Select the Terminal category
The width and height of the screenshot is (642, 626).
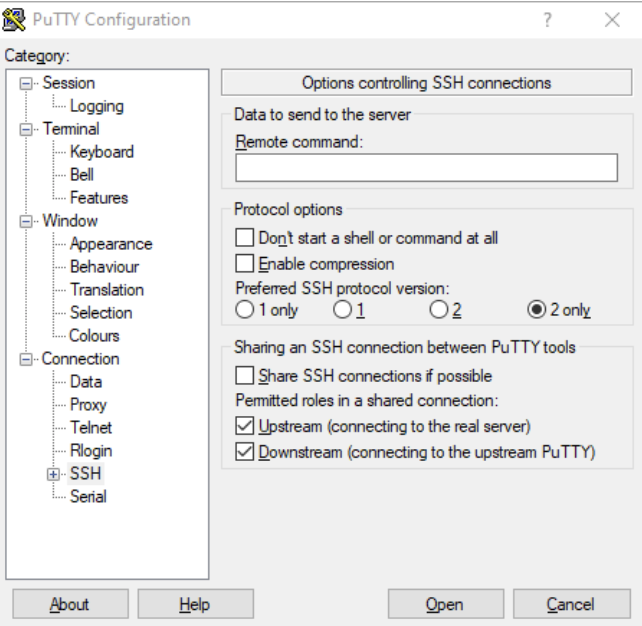(71, 129)
